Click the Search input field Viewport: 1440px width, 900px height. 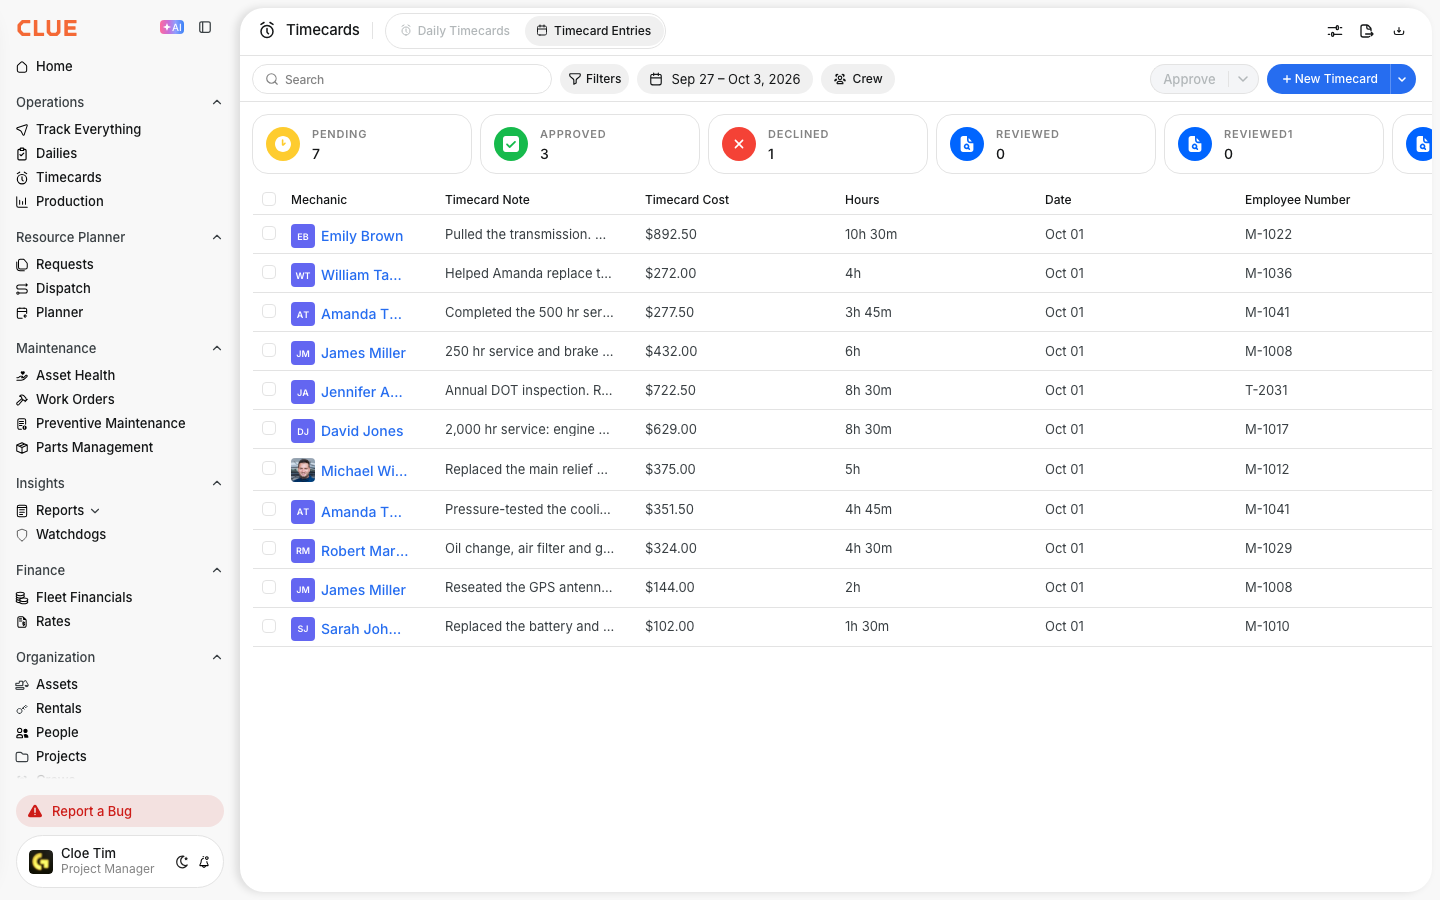pos(402,79)
